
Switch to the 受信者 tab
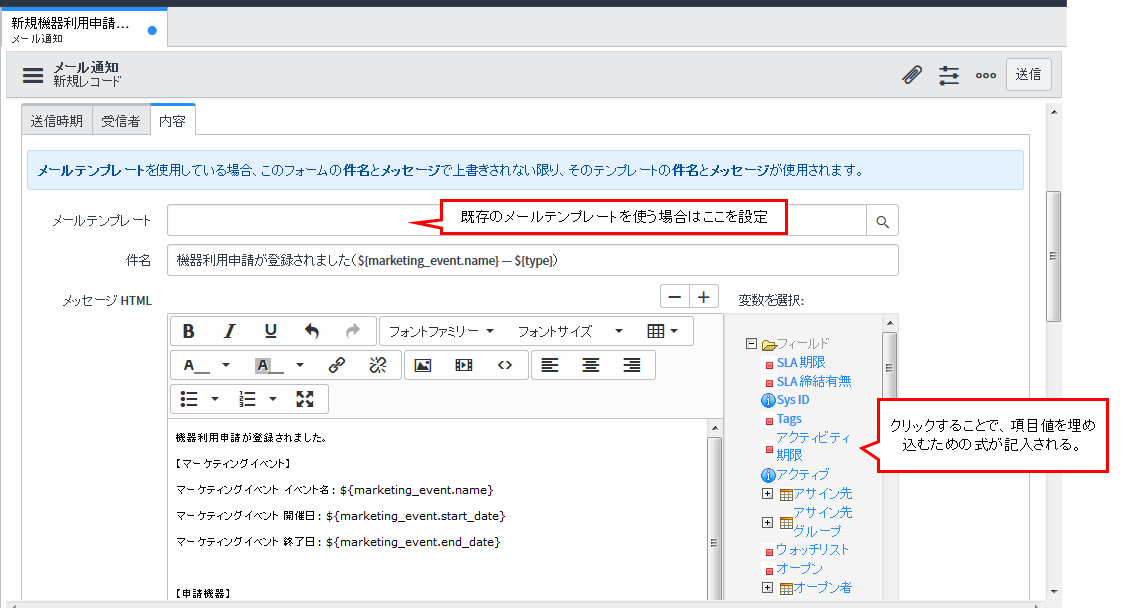[x=121, y=121]
